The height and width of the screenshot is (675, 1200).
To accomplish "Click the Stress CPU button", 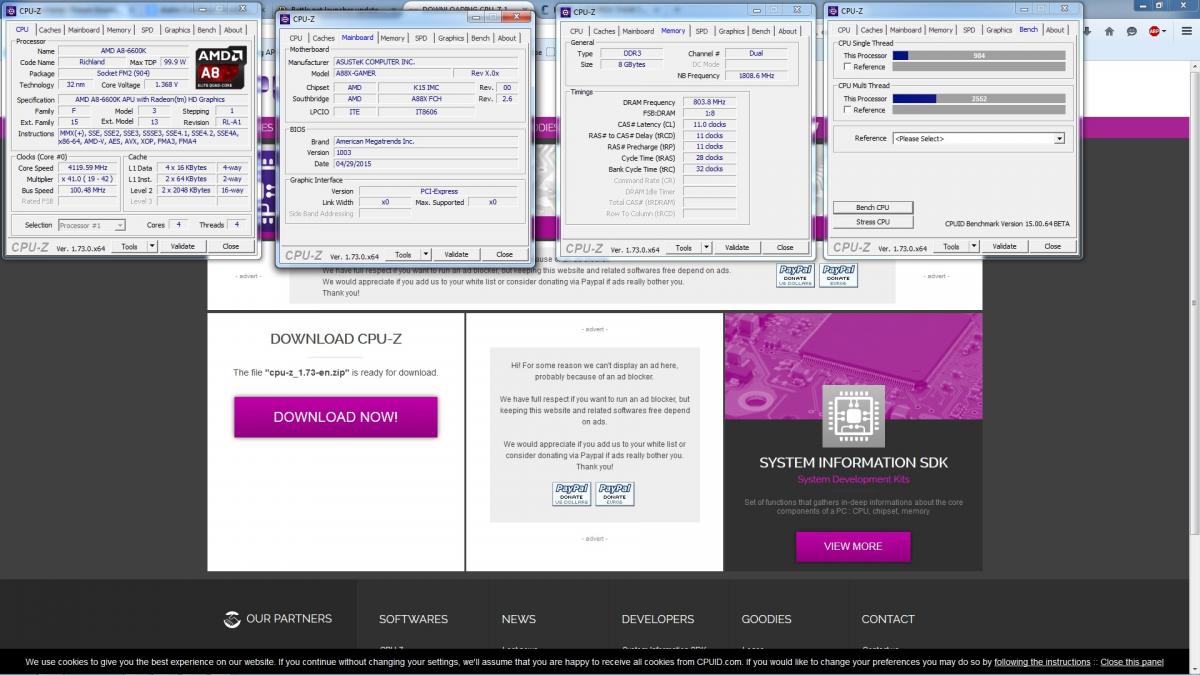I will tap(872, 222).
